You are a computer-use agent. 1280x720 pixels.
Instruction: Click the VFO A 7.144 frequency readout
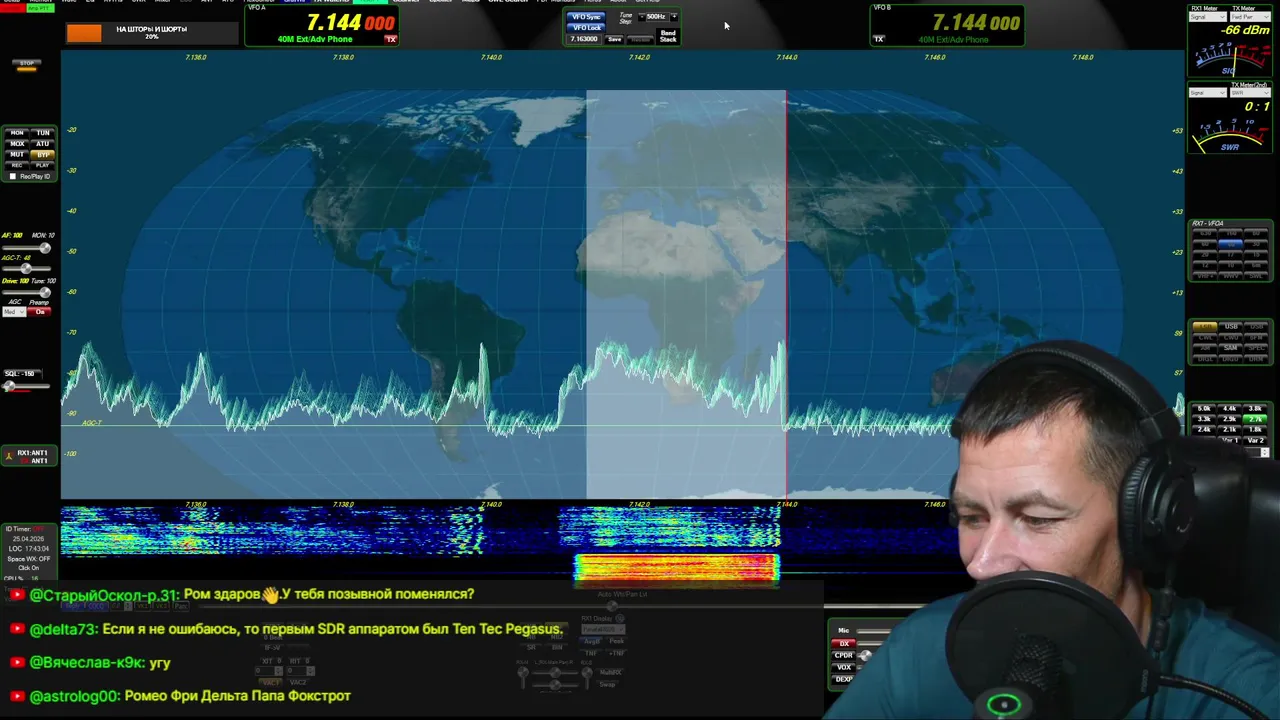[x=350, y=23]
